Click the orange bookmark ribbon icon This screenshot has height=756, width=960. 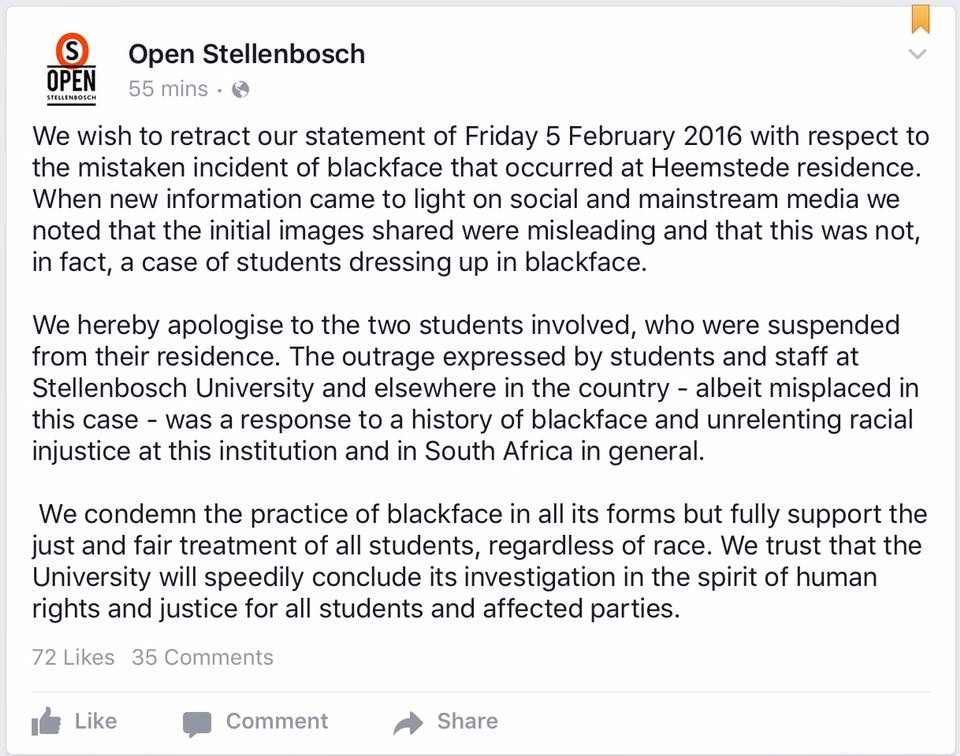pos(919,19)
